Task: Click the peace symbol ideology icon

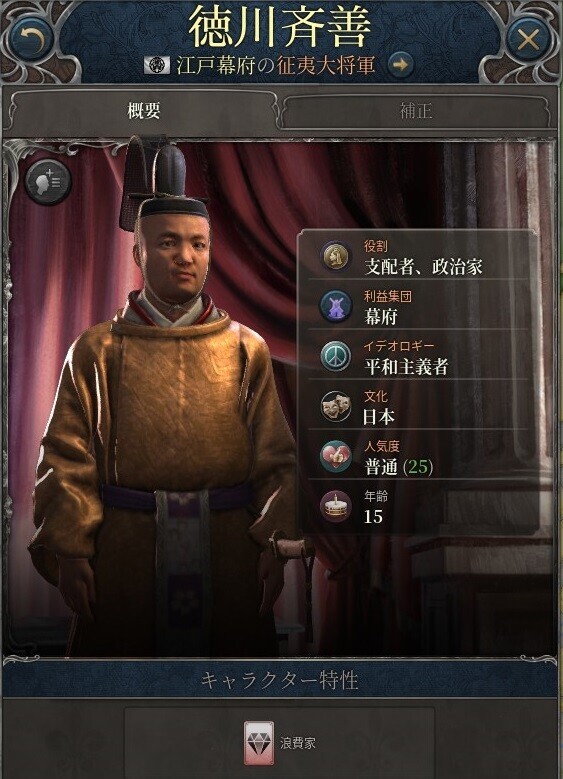Action: (x=335, y=356)
